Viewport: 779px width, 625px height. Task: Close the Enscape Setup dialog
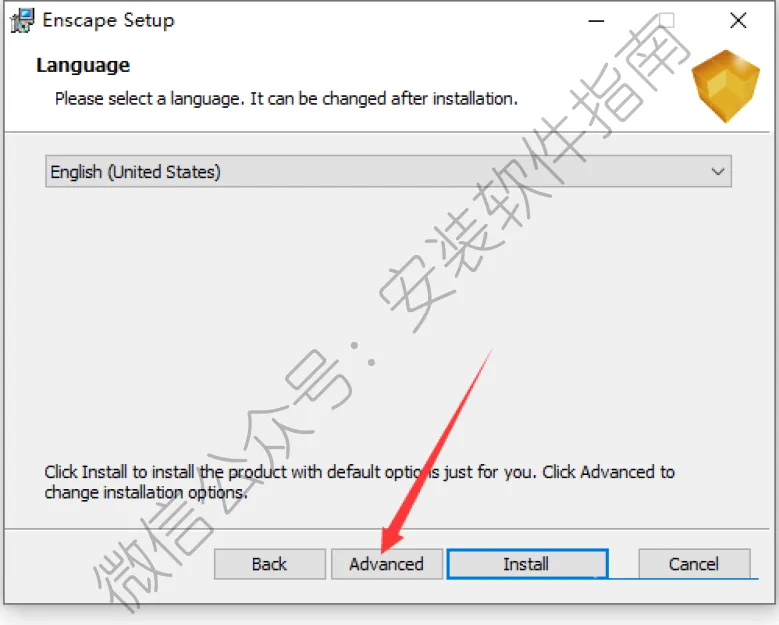(x=738, y=21)
